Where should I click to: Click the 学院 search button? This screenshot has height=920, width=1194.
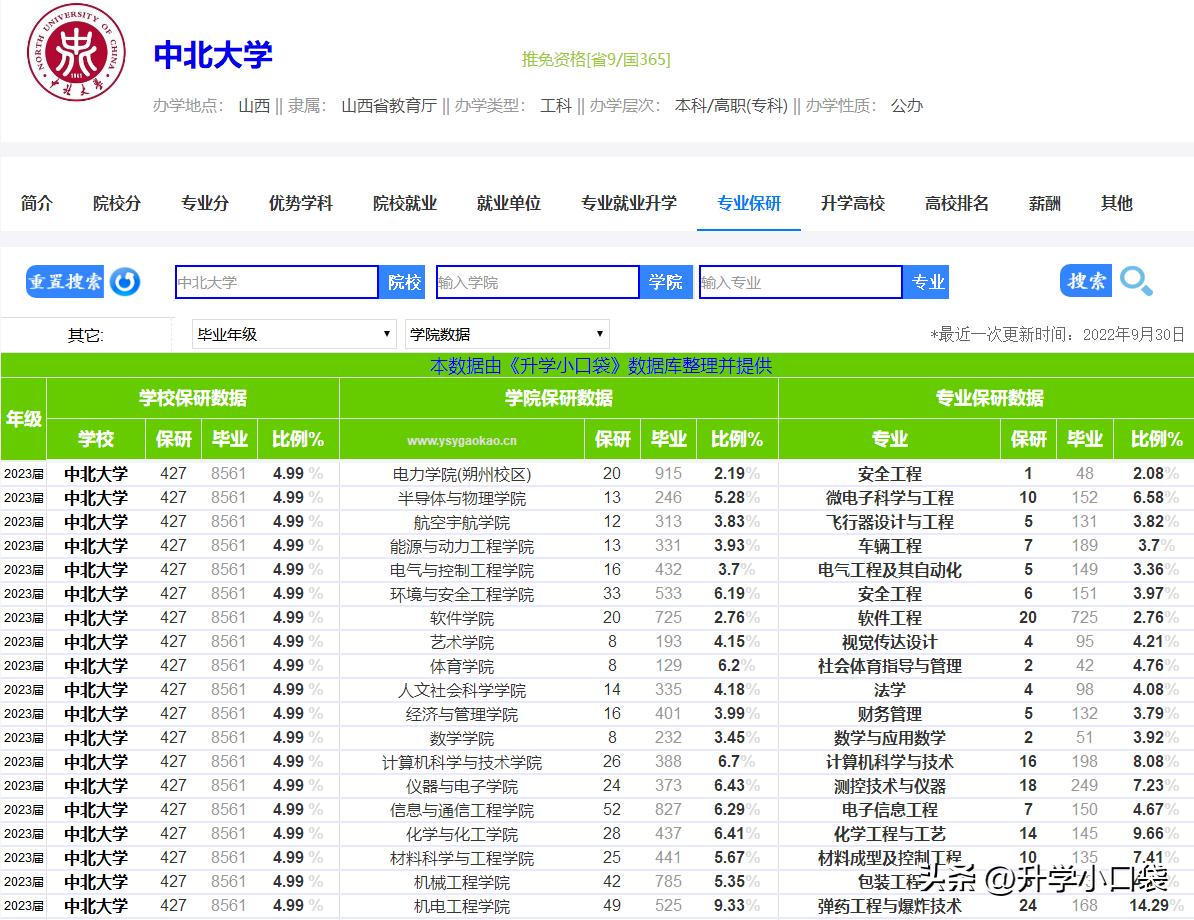coord(666,282)
